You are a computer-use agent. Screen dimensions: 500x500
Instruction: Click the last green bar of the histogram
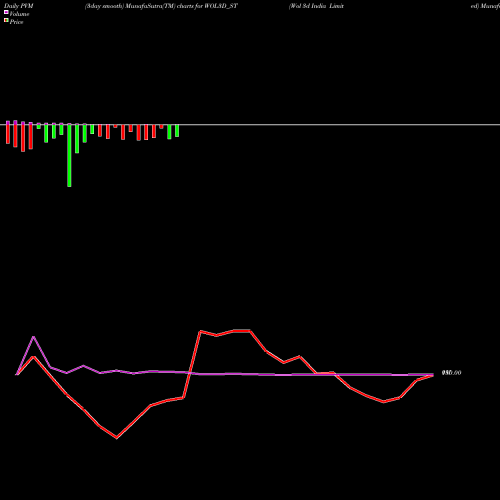click(x=177, y=131)
